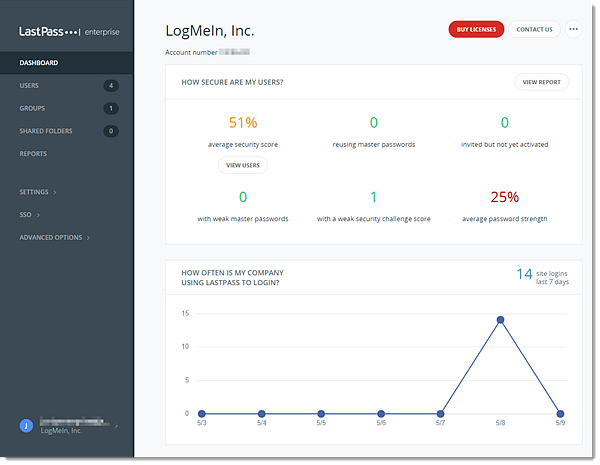Select the 5/9 data point on chart

click(560, 414)
